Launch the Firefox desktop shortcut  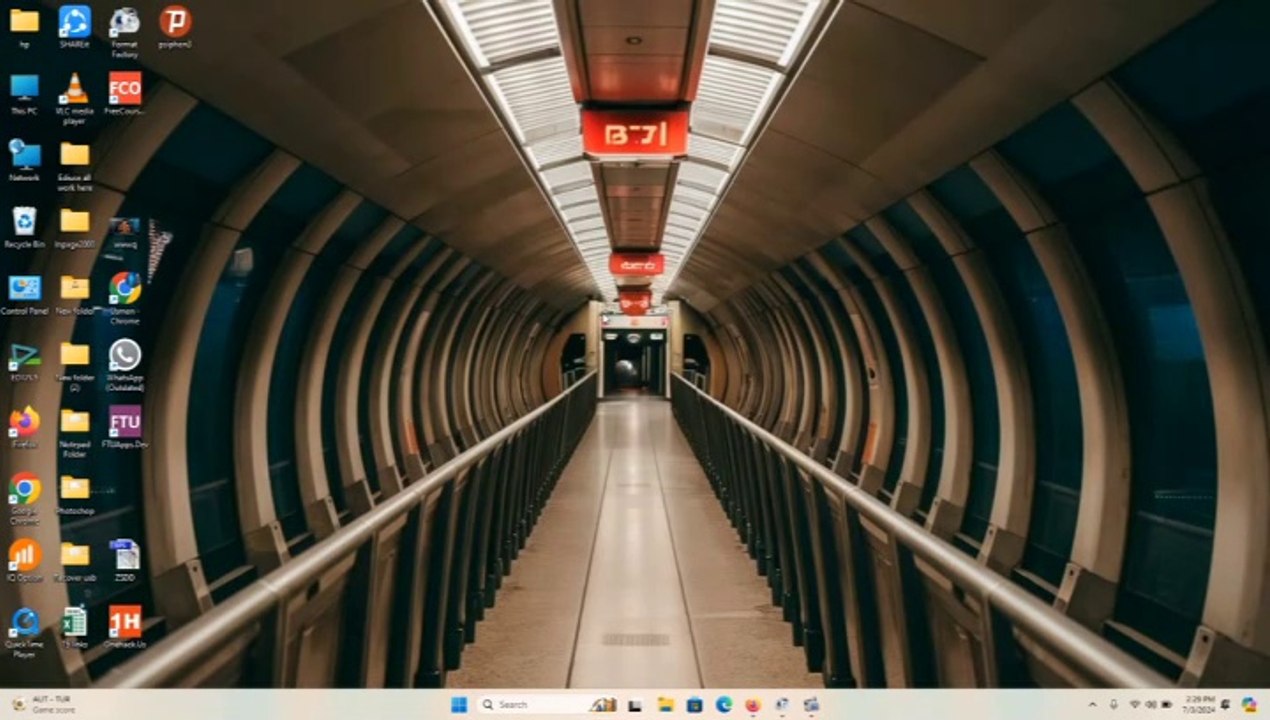coord(24,427)
